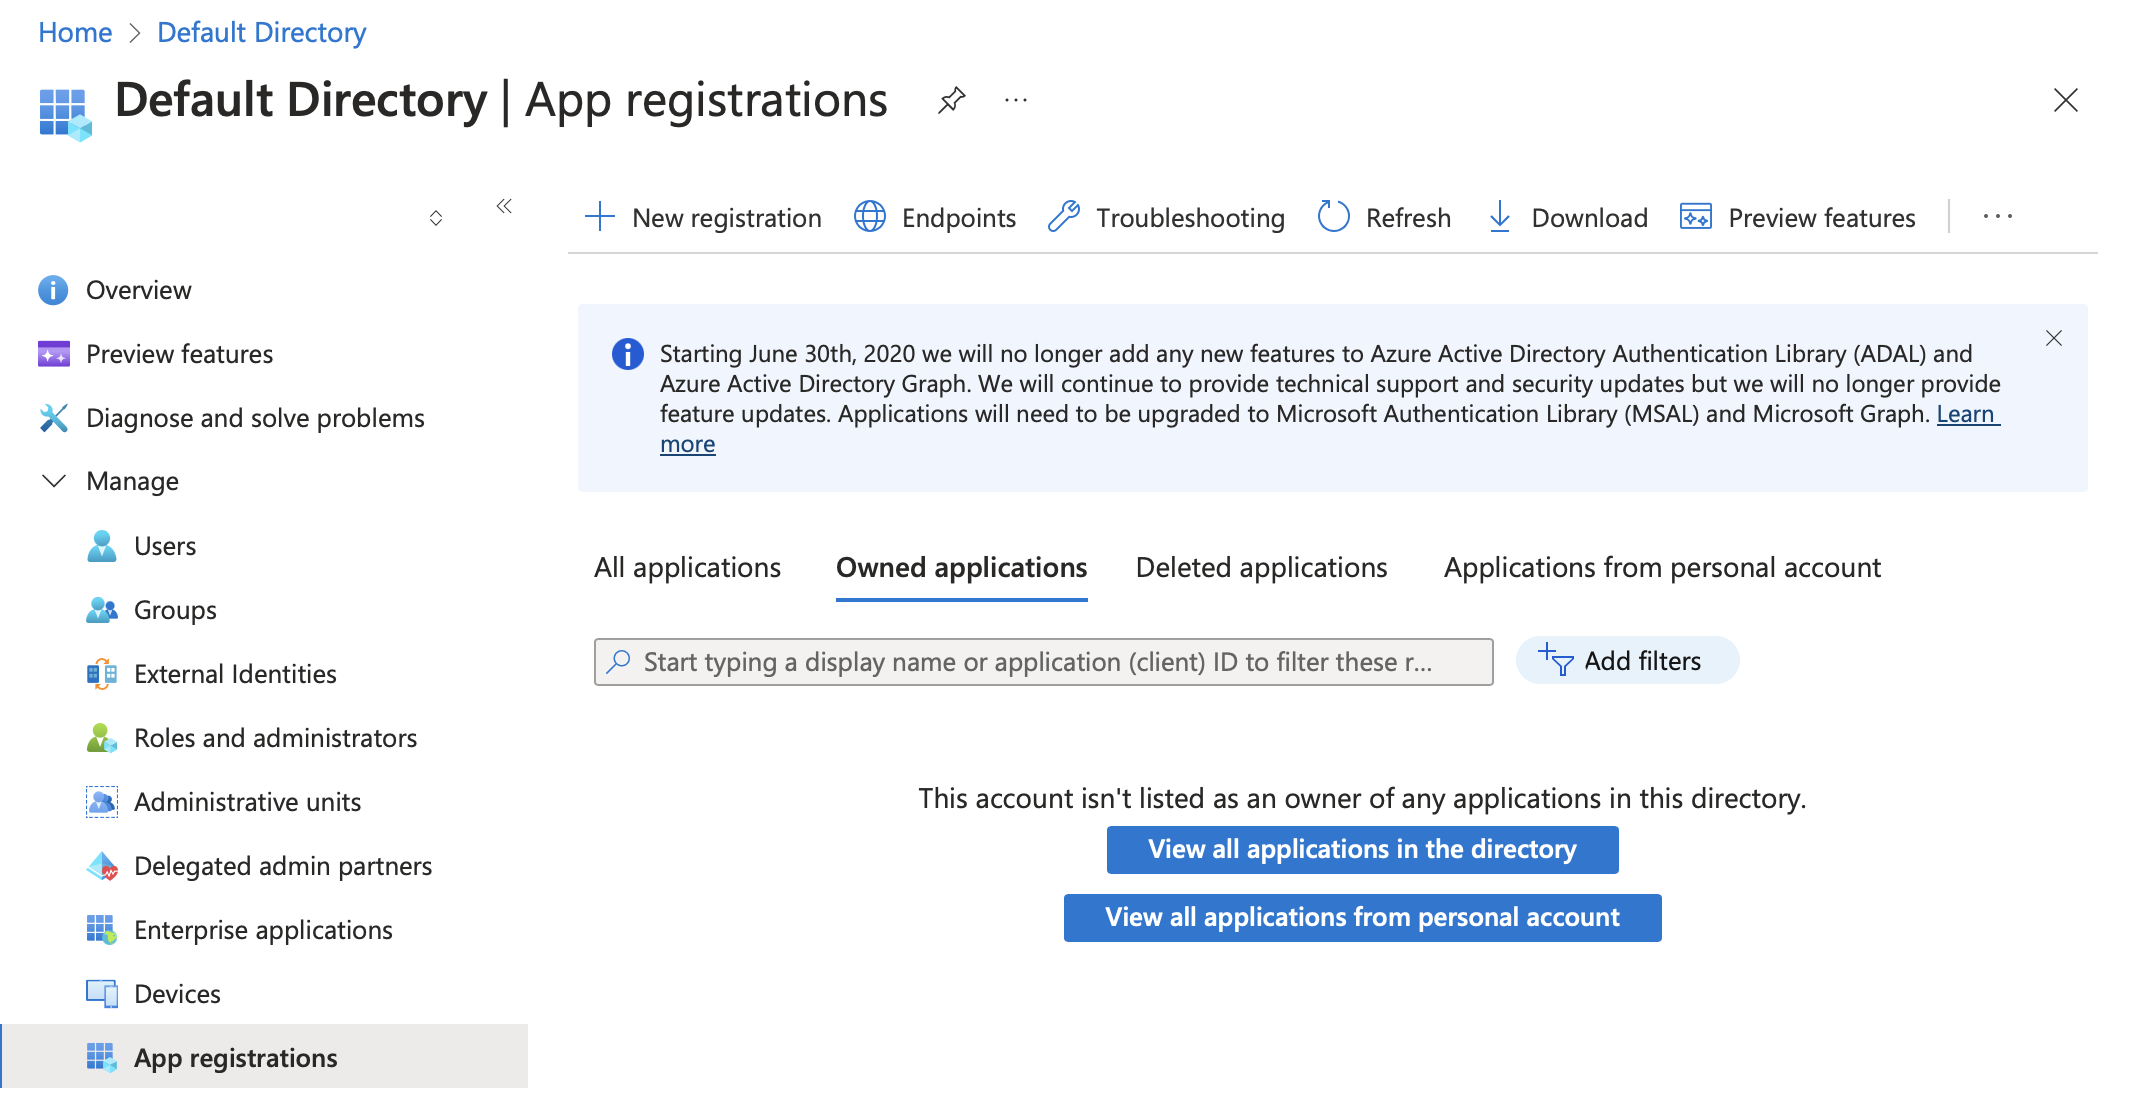
Task: Open Overview in the sidebar
Action: coord(138,290)
